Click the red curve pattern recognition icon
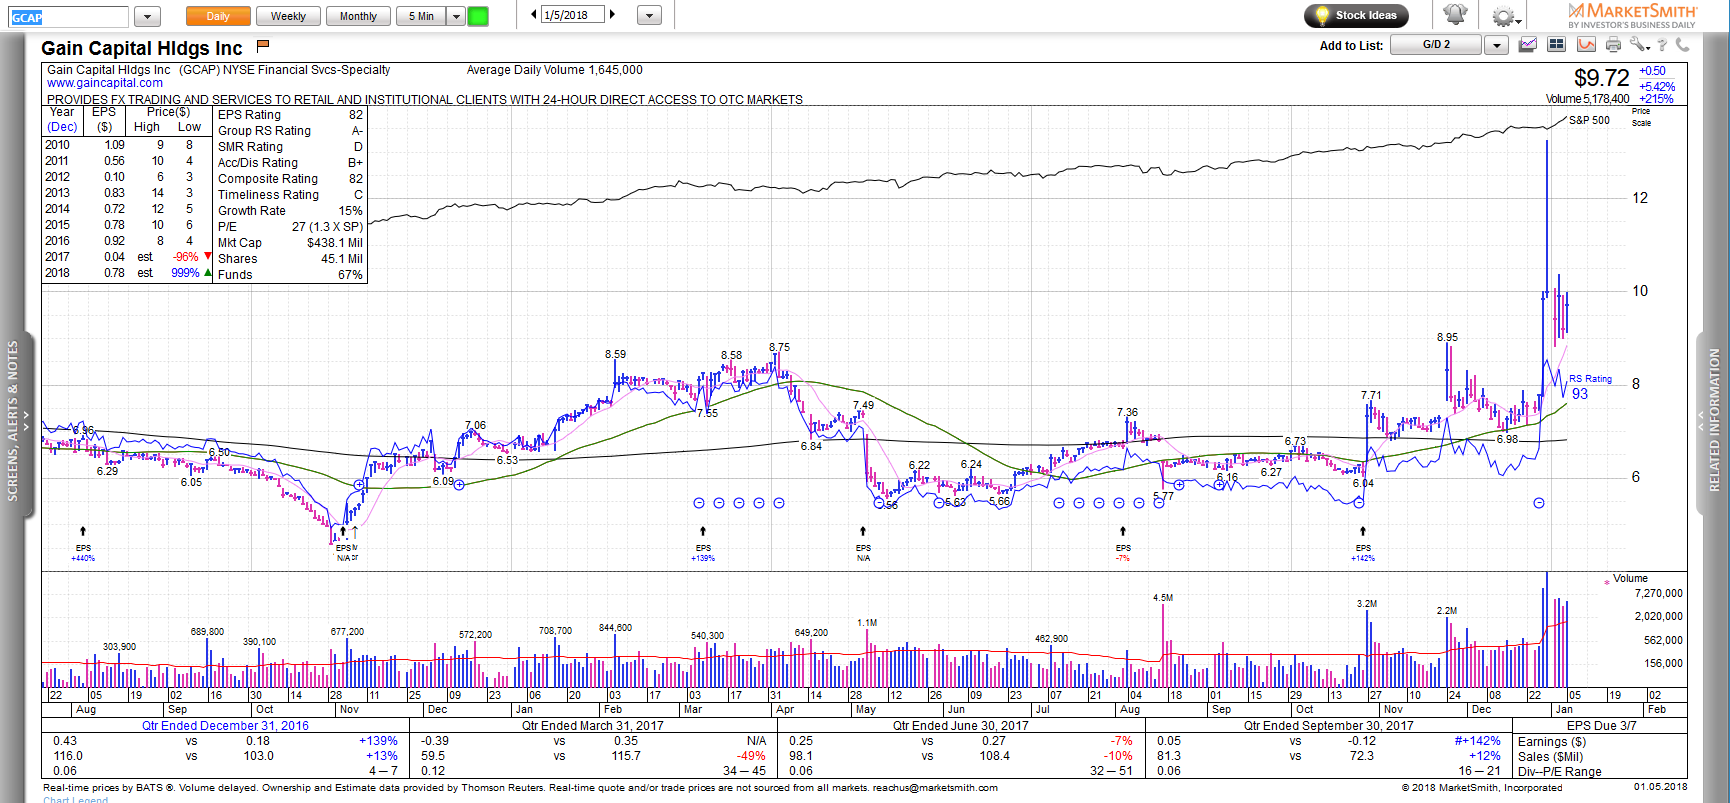 pyautogui.click(x=1586, y=45)
